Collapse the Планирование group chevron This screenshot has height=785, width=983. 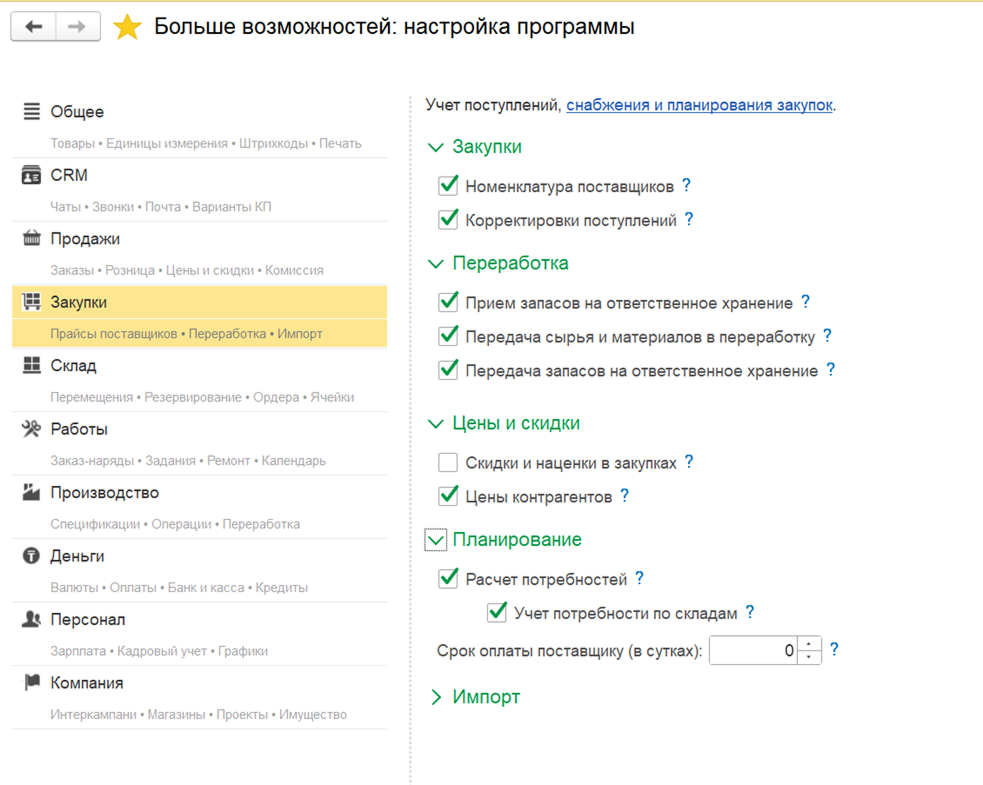(x=436, y=540)
